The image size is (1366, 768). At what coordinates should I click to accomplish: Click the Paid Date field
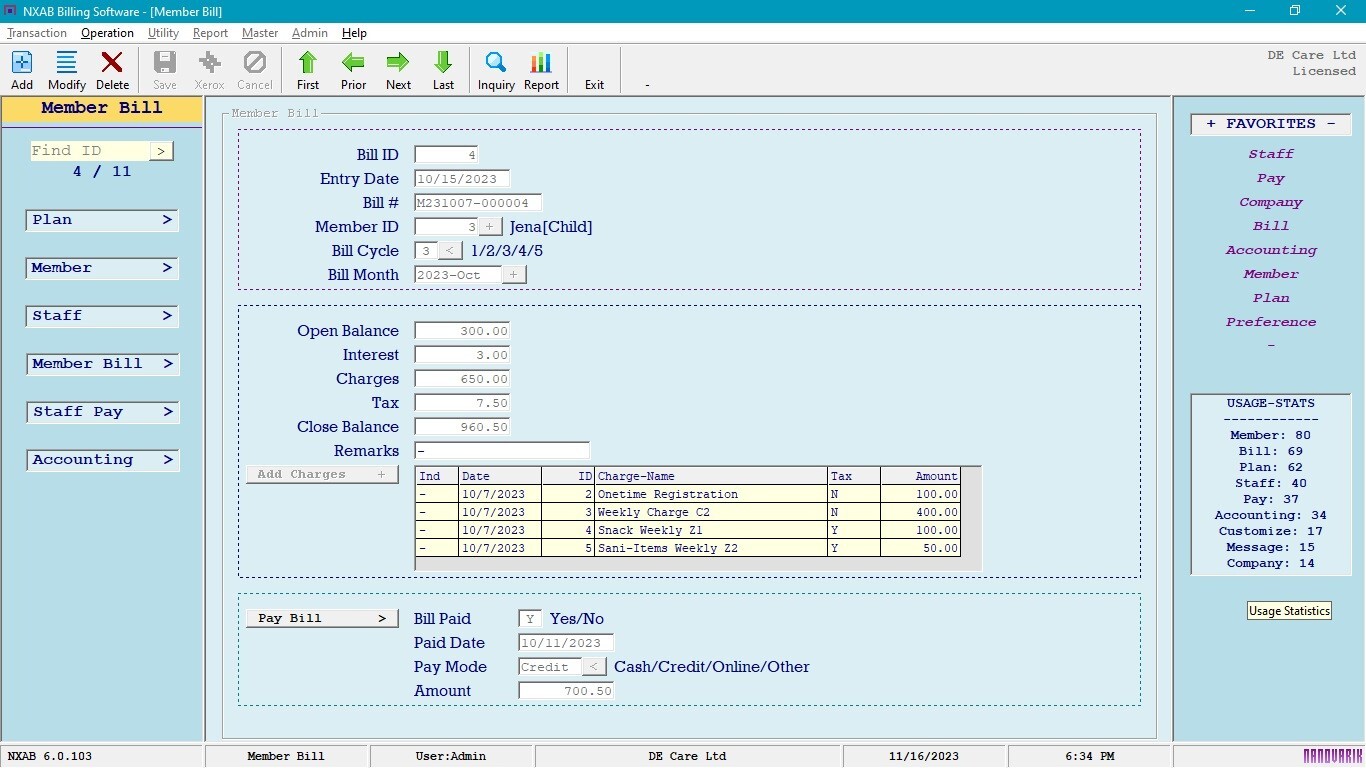coord(566,643)
